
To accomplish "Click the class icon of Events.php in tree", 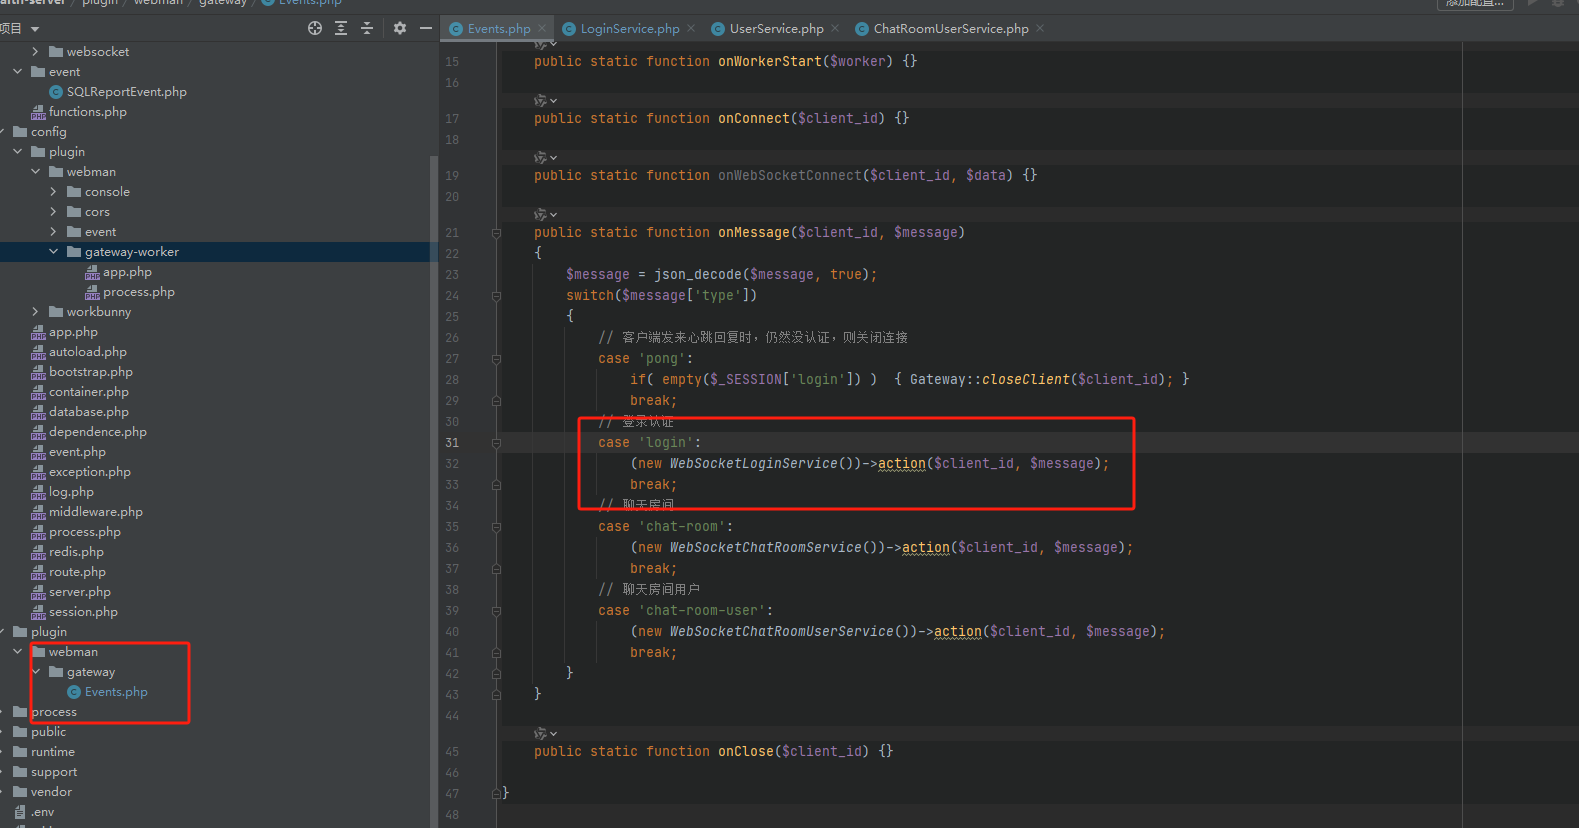I will point(74,692).
